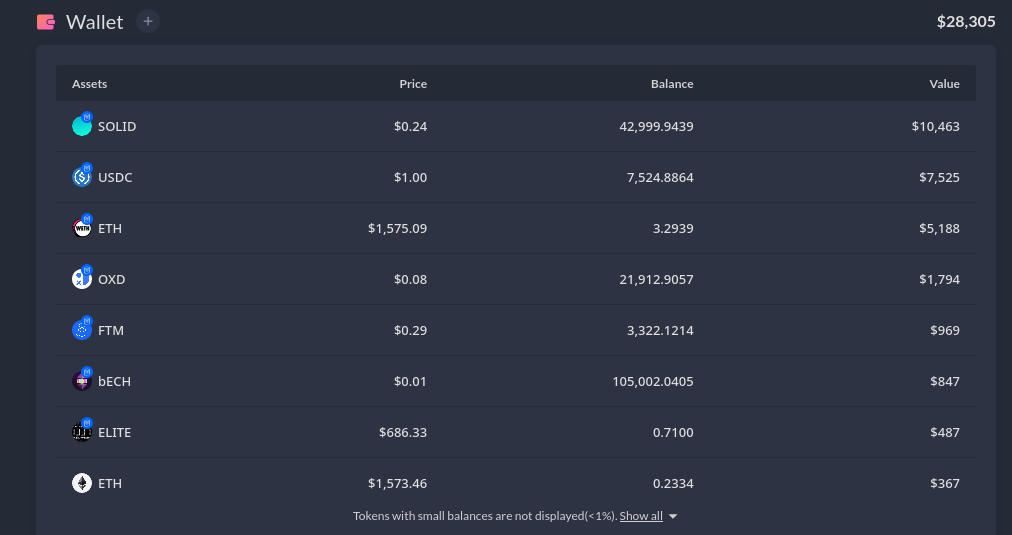
Task: Select the USDC asset name
Action: point(115,177)
